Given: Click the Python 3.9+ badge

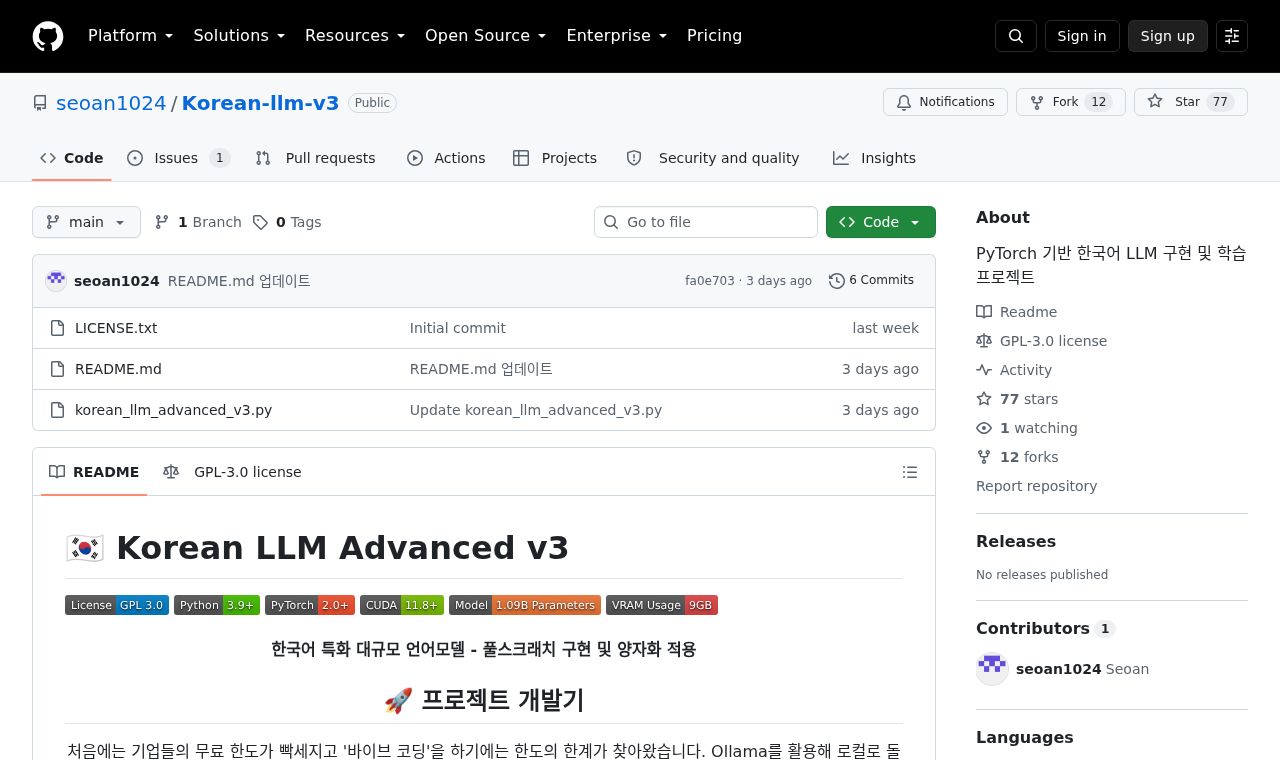Looking at the screenshot, I should [x=217, y=605].
